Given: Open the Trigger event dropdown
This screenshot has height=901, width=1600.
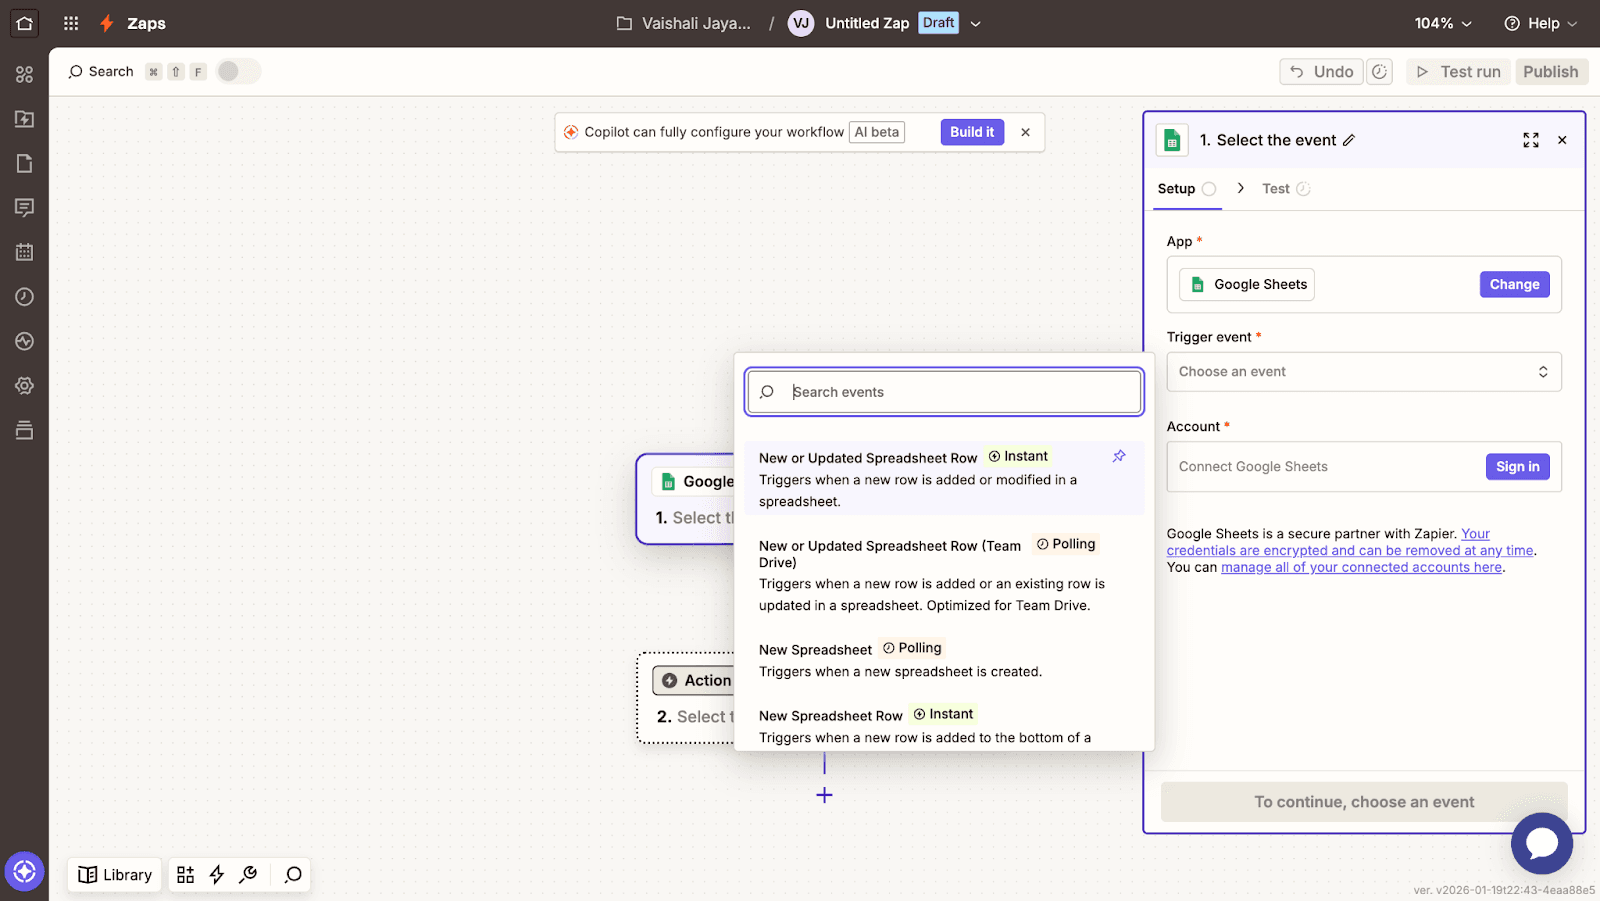Looking at the screenshot, I should tap(1363, 372).
